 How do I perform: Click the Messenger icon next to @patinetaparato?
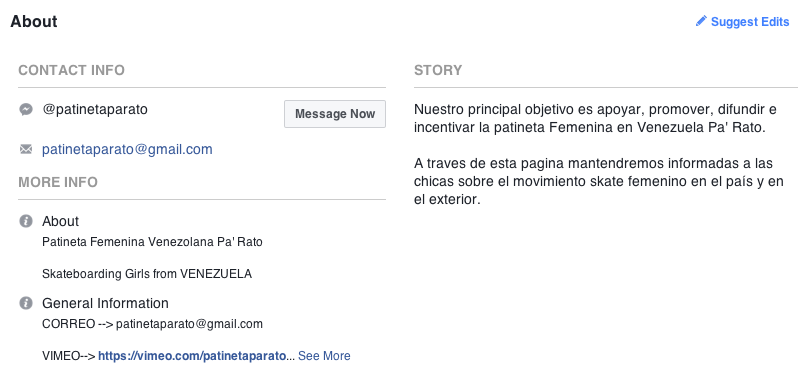pos(26,110)
